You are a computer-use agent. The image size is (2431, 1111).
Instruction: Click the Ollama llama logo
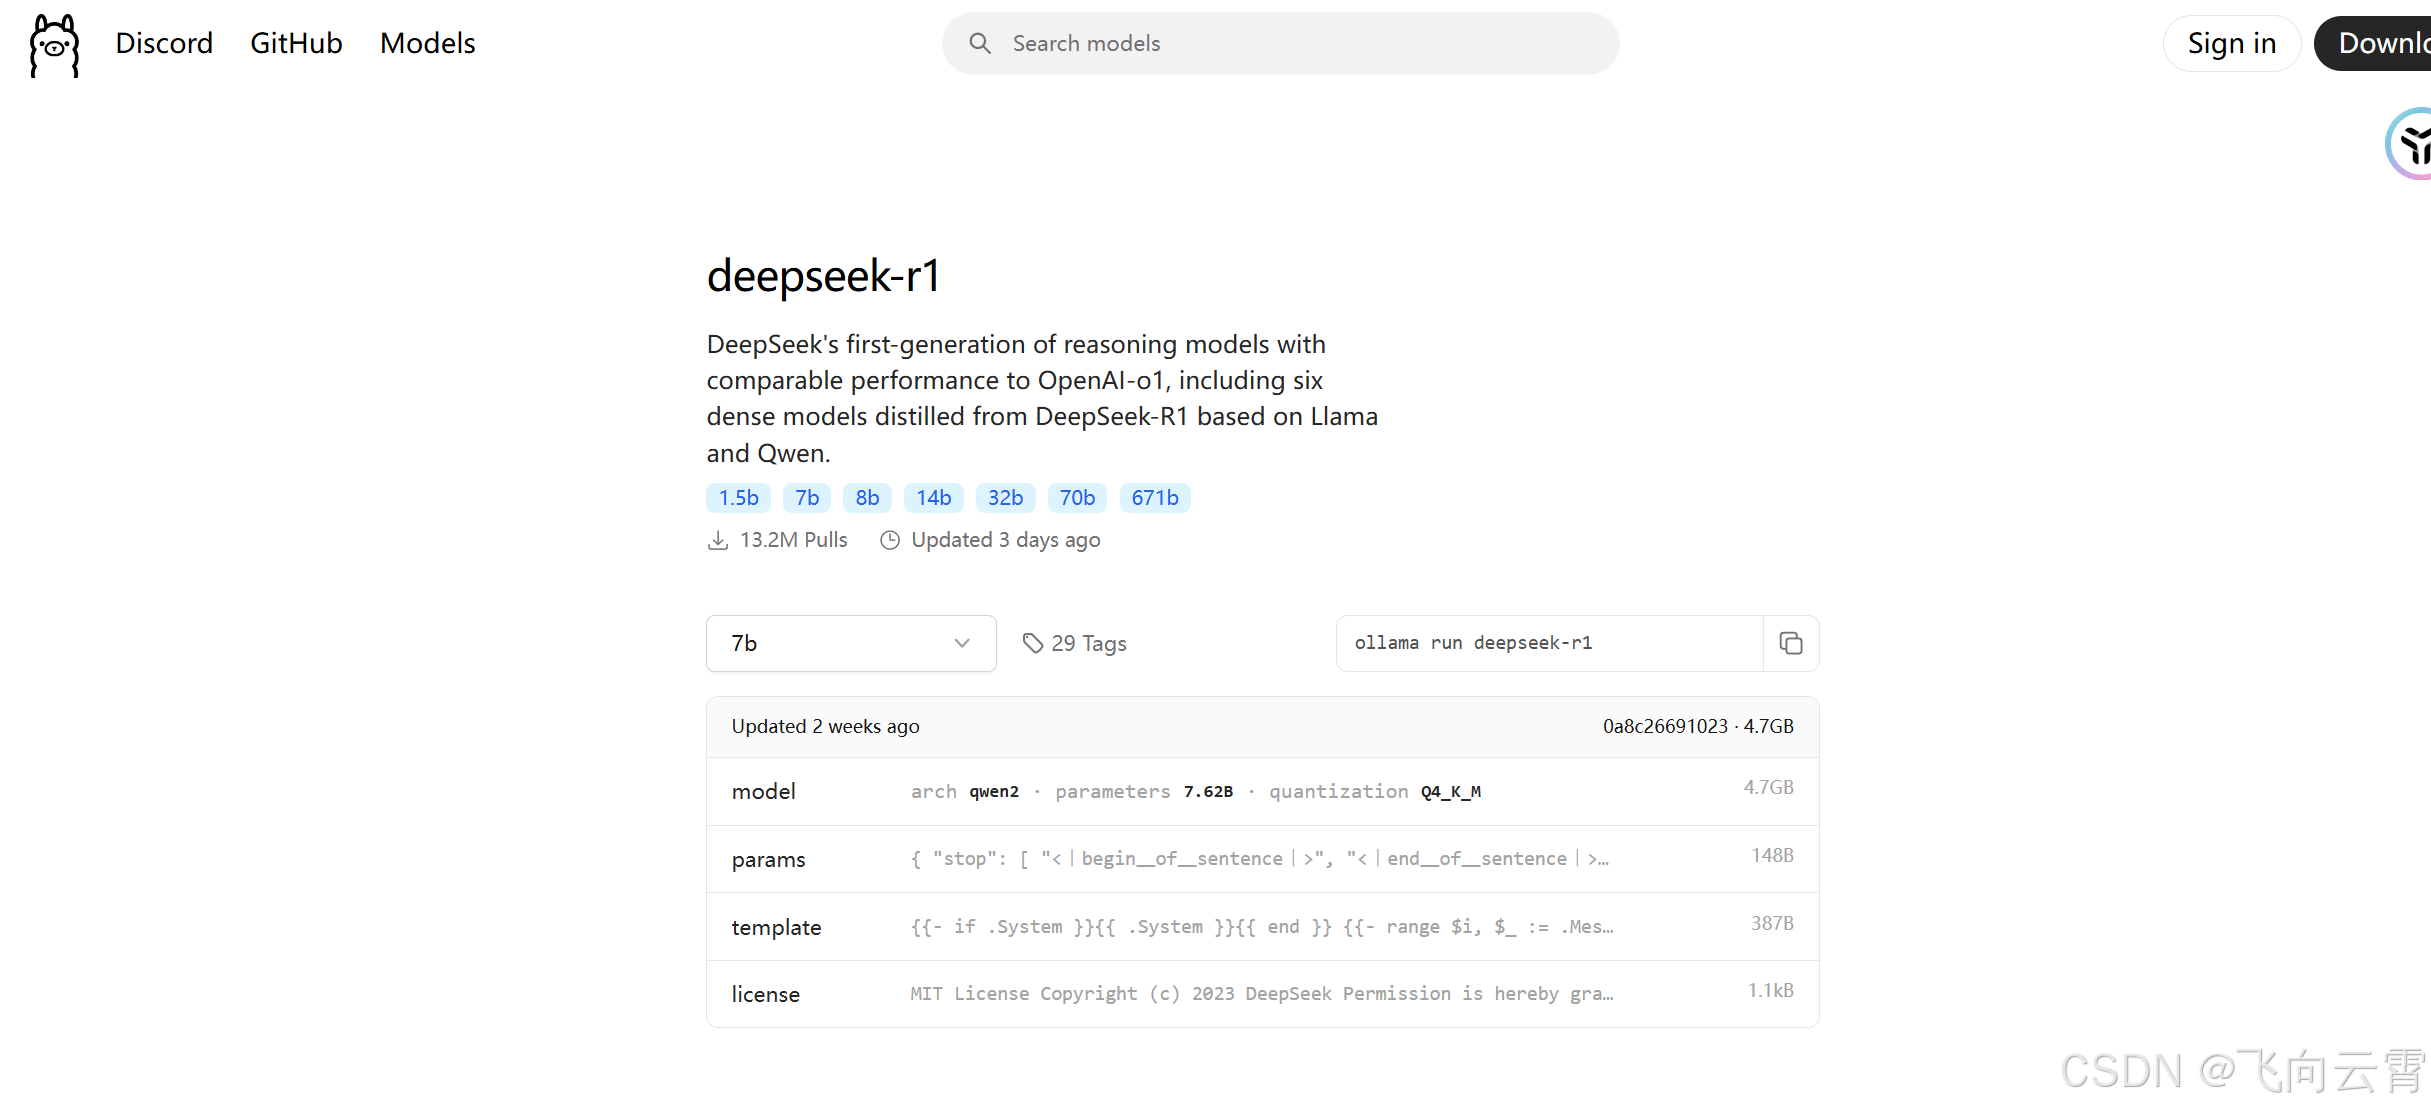coord(54,45)
